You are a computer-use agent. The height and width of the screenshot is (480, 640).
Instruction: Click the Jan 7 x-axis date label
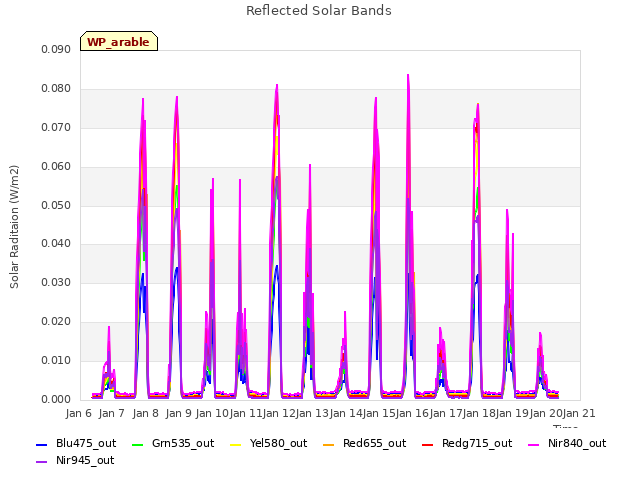pos(112,413)
